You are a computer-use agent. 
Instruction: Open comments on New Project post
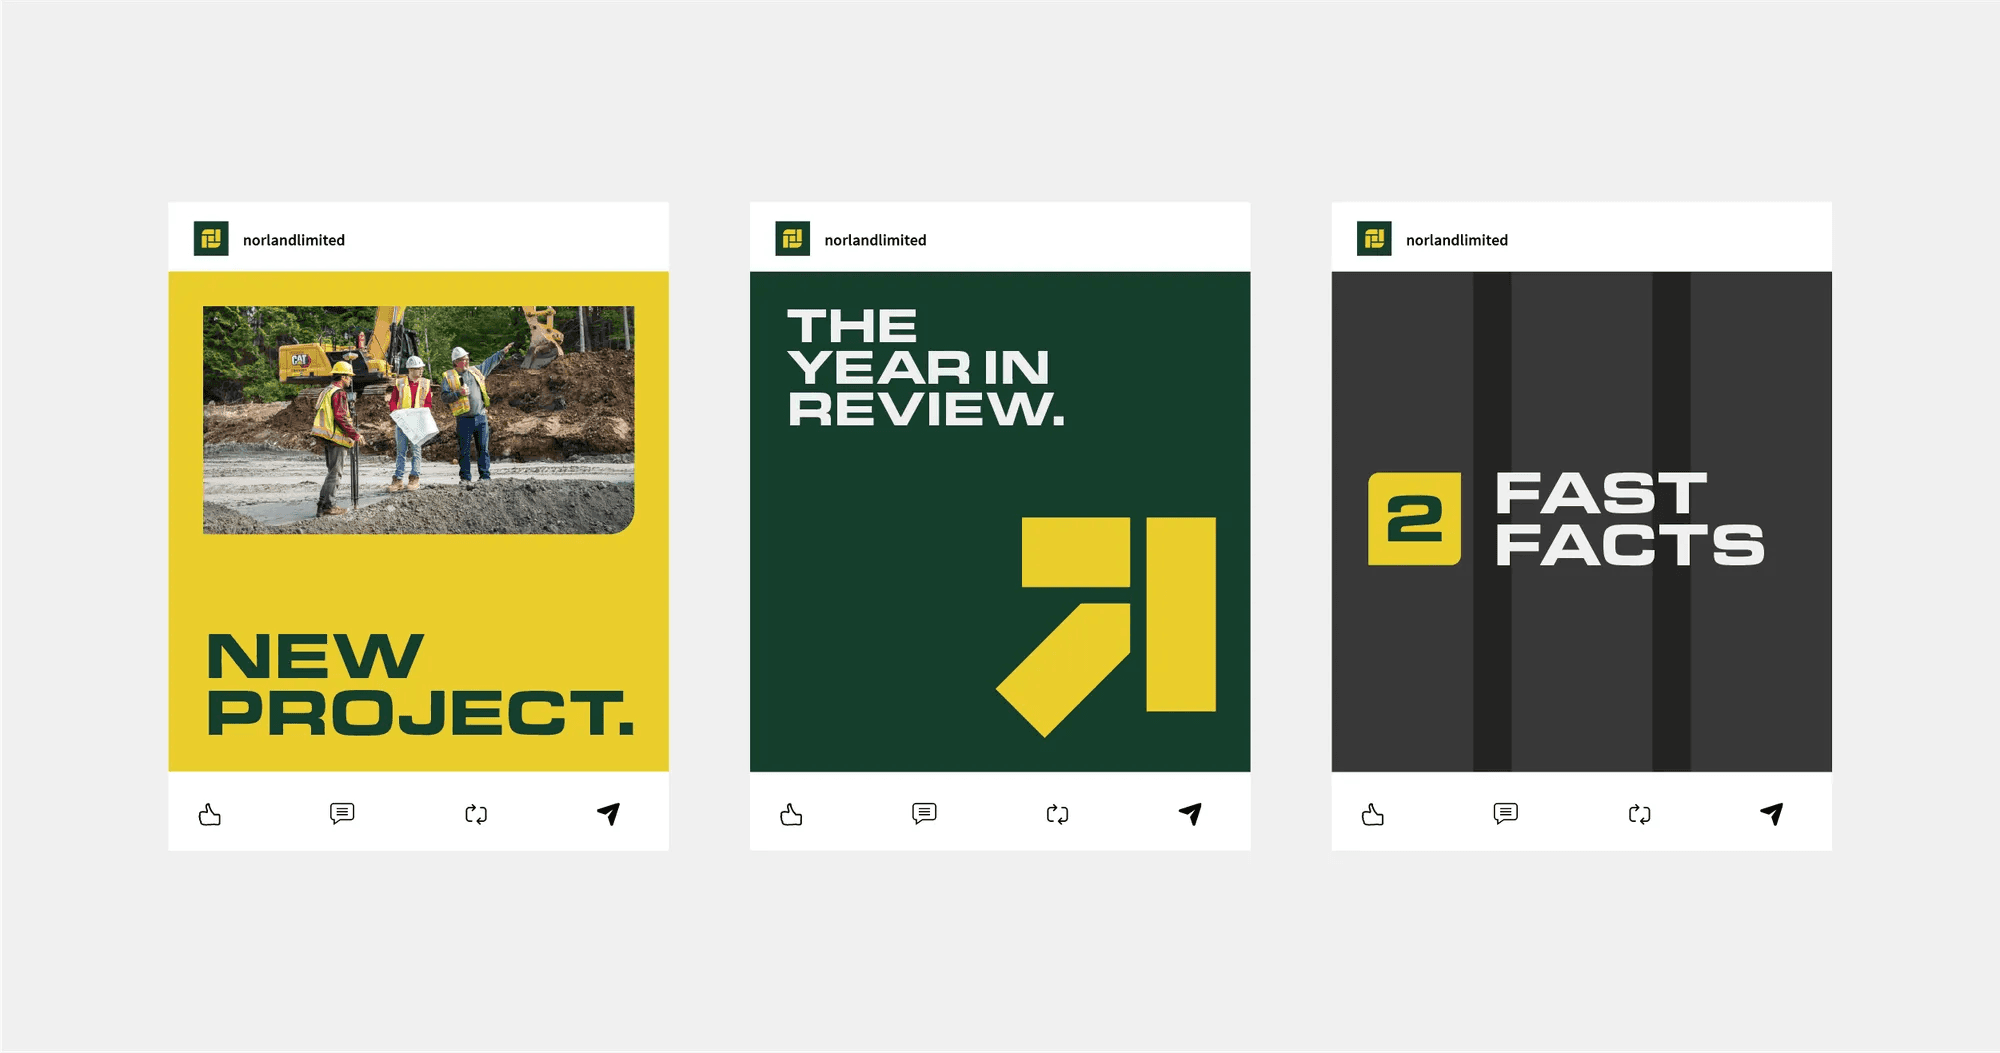342,814
